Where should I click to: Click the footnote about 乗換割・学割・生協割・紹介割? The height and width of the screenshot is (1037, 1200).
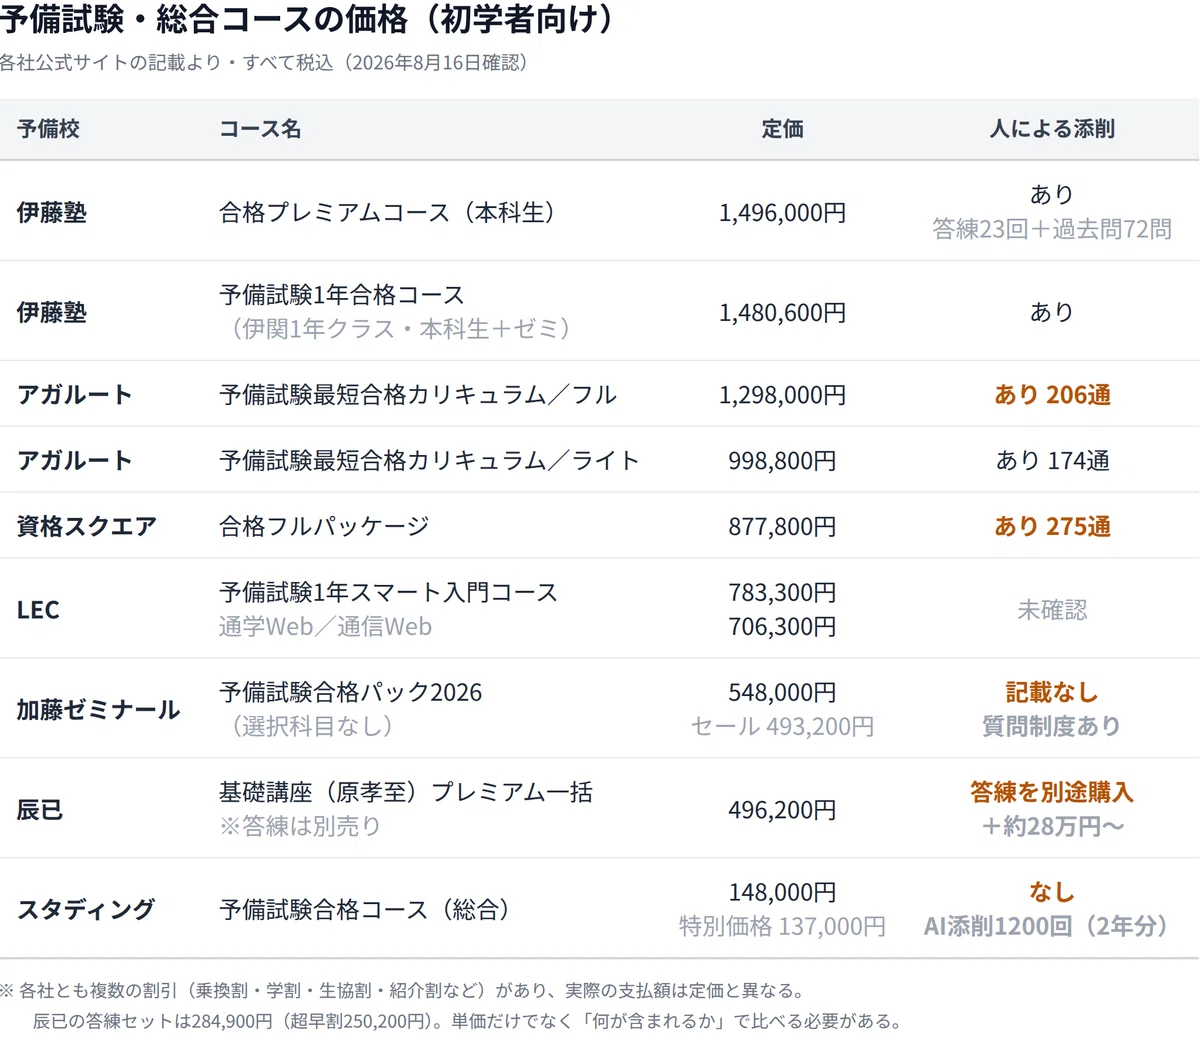pyautogui.click(x=403, y=991)
